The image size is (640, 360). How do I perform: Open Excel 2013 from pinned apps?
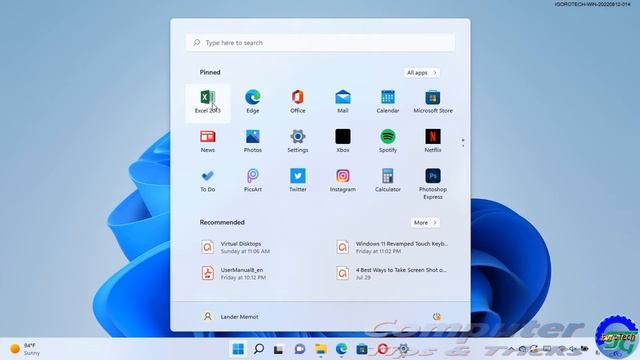click(x=208, y=103)
